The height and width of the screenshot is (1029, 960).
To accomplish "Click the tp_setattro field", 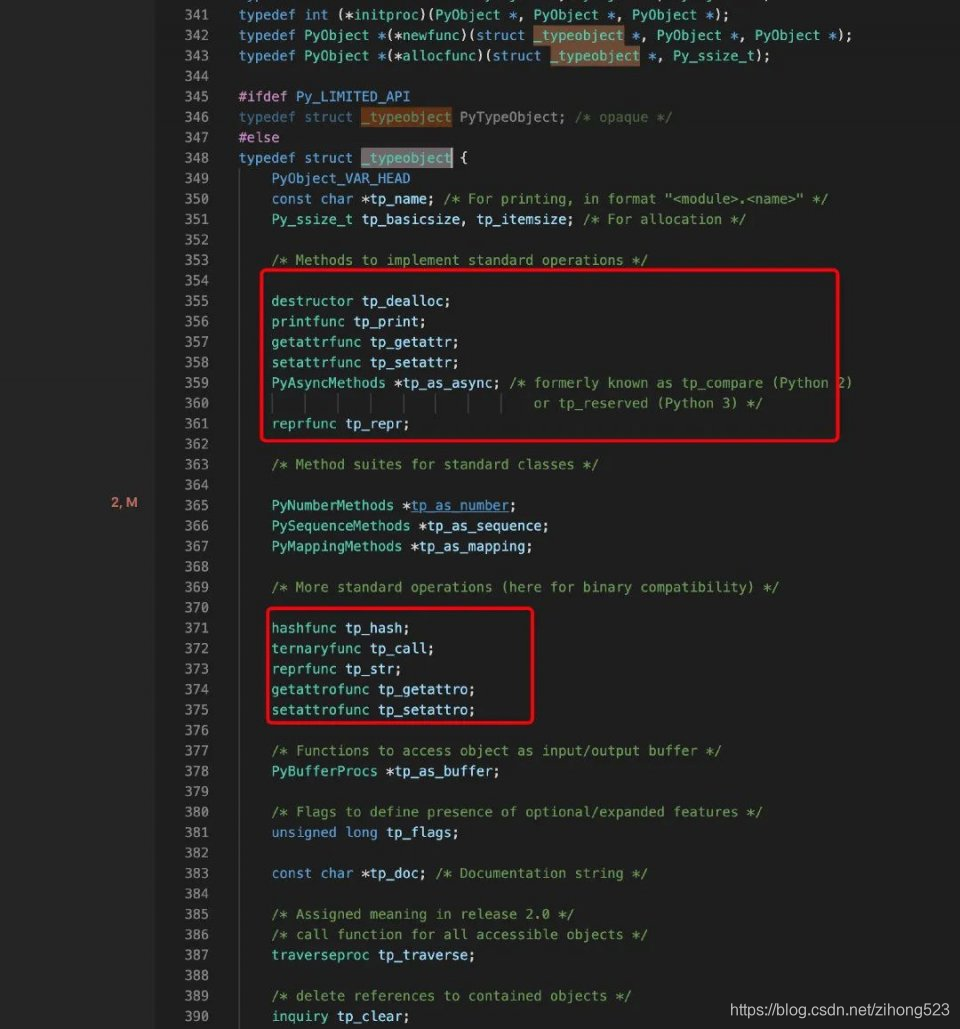I will pyautogui.click(x=423, y=709).
